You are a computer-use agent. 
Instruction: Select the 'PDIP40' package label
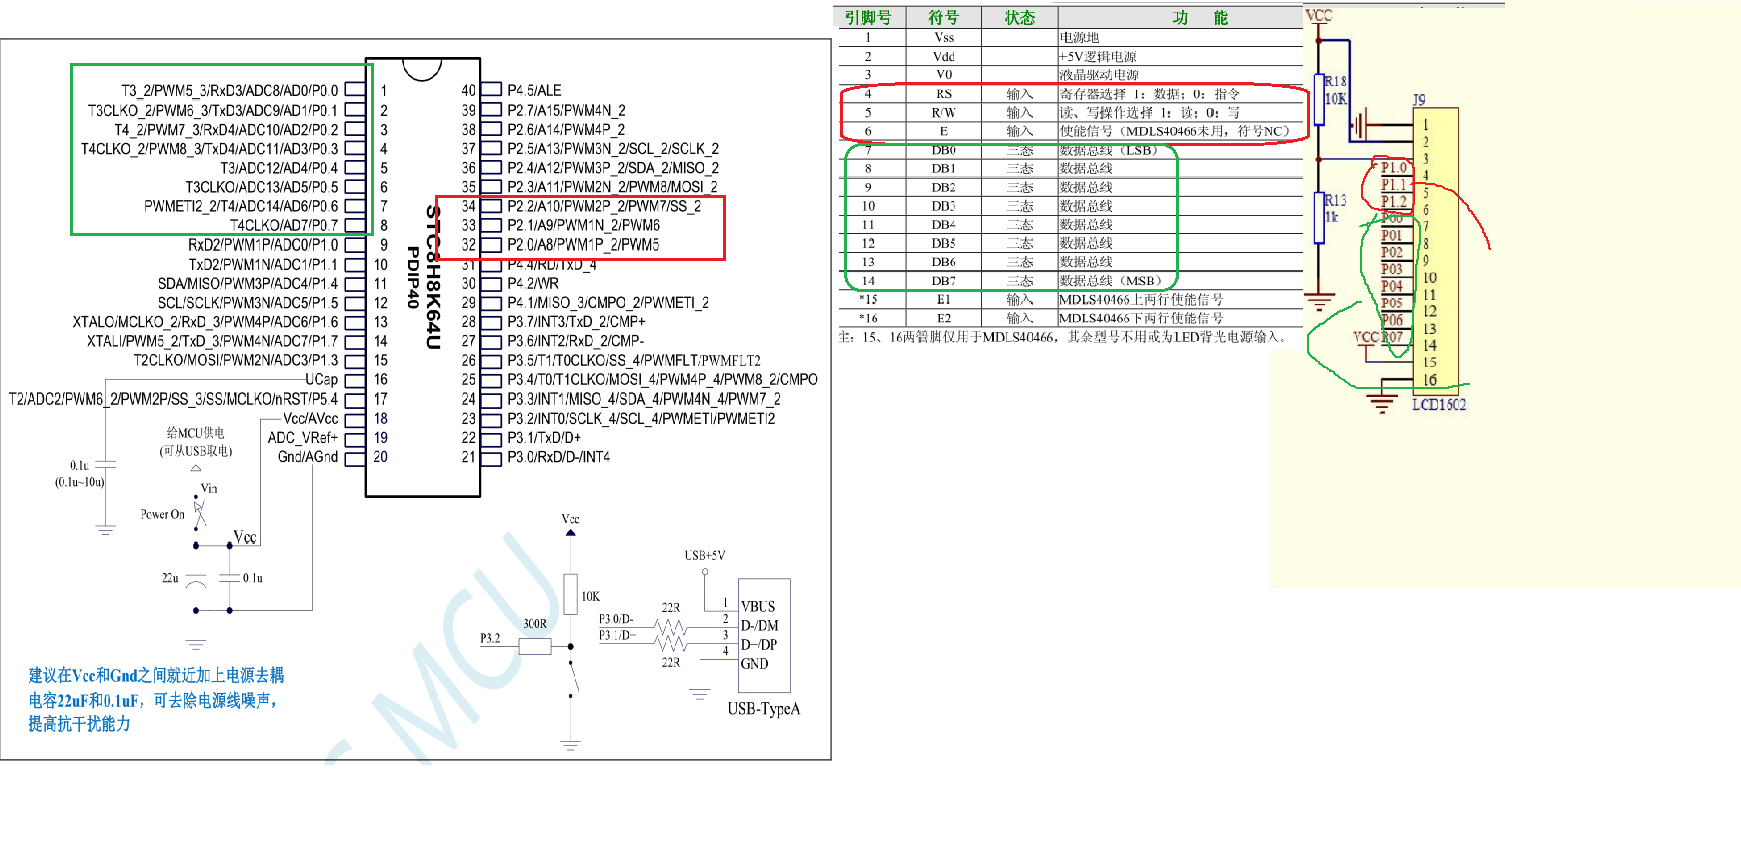point(412,277)
